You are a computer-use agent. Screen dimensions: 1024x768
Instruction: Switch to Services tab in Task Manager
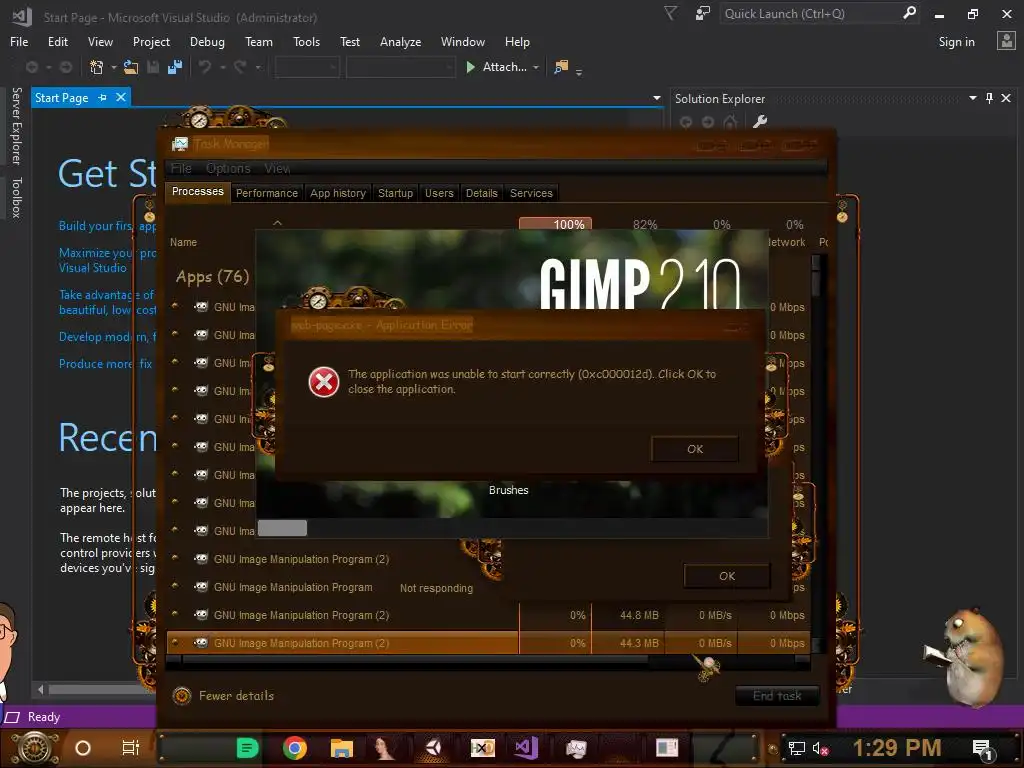coord(531,193)
